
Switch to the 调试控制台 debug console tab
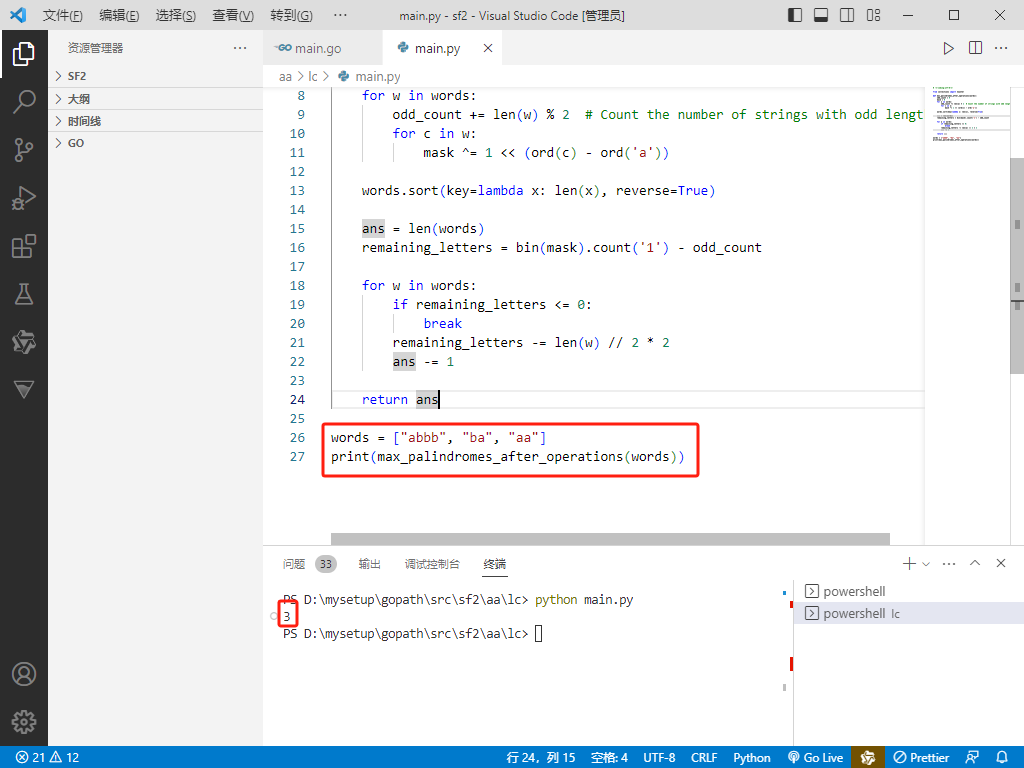(432, 564)
